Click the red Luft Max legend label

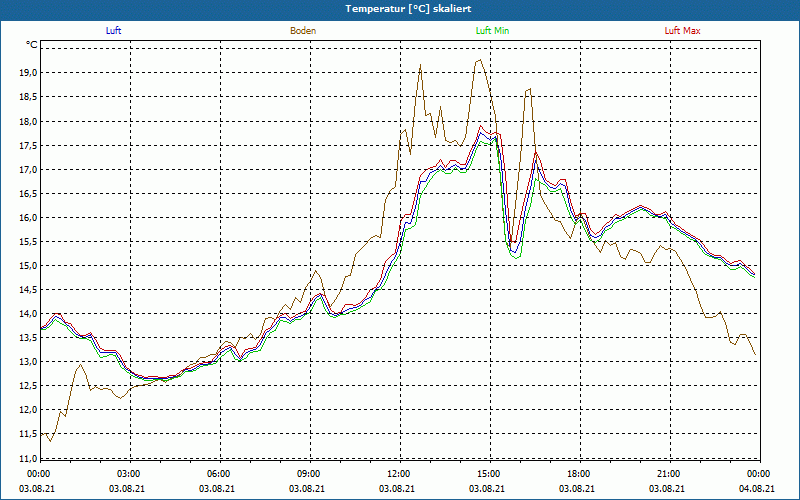click(682, 31)
